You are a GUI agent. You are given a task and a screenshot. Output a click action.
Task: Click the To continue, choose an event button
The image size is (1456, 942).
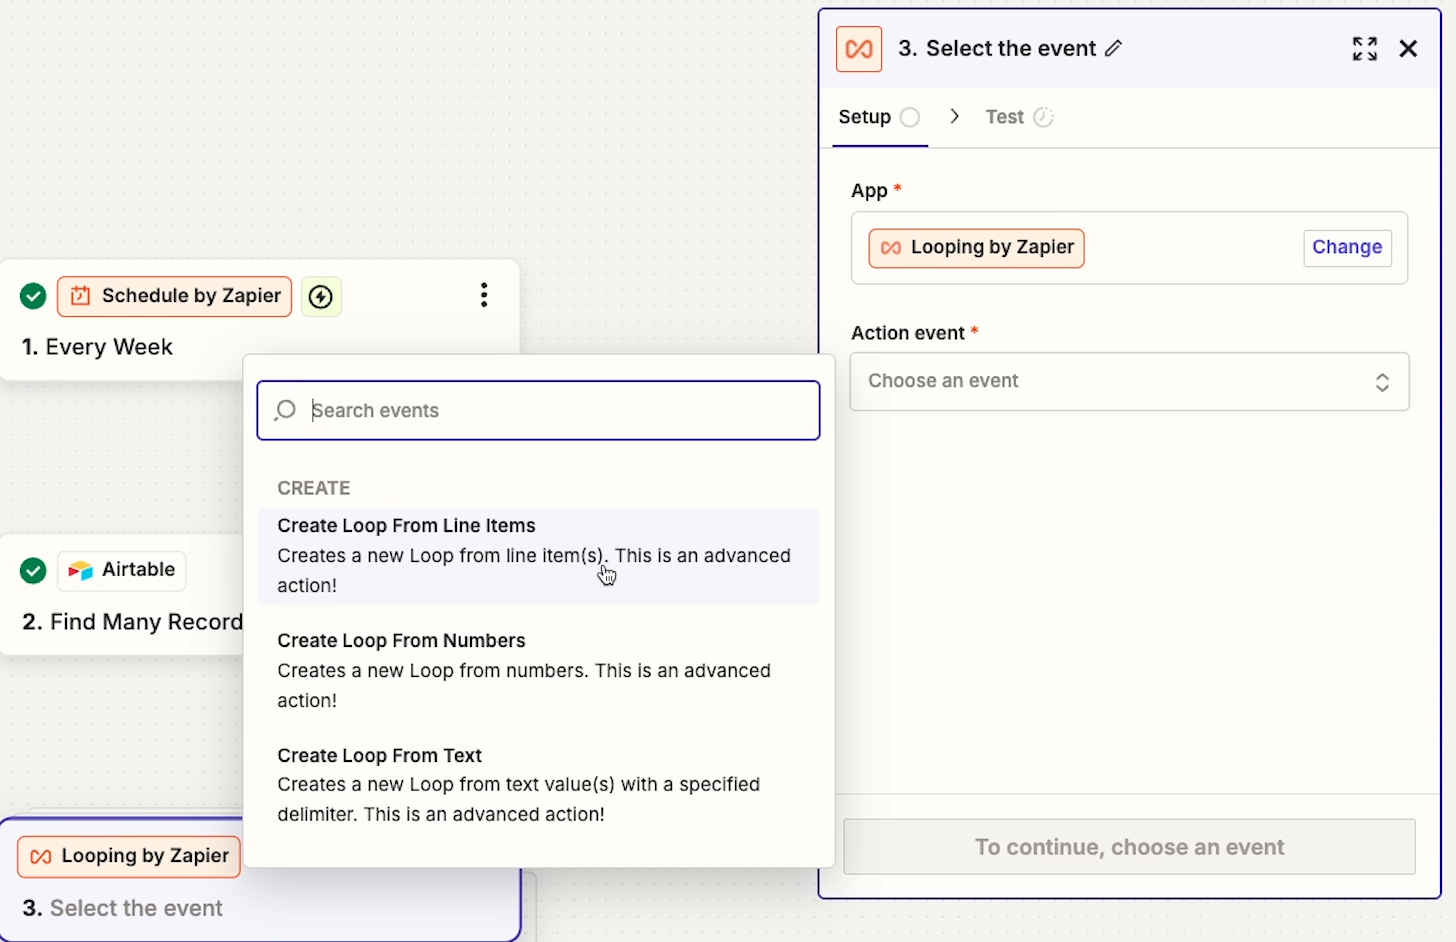pos(1129,847)
